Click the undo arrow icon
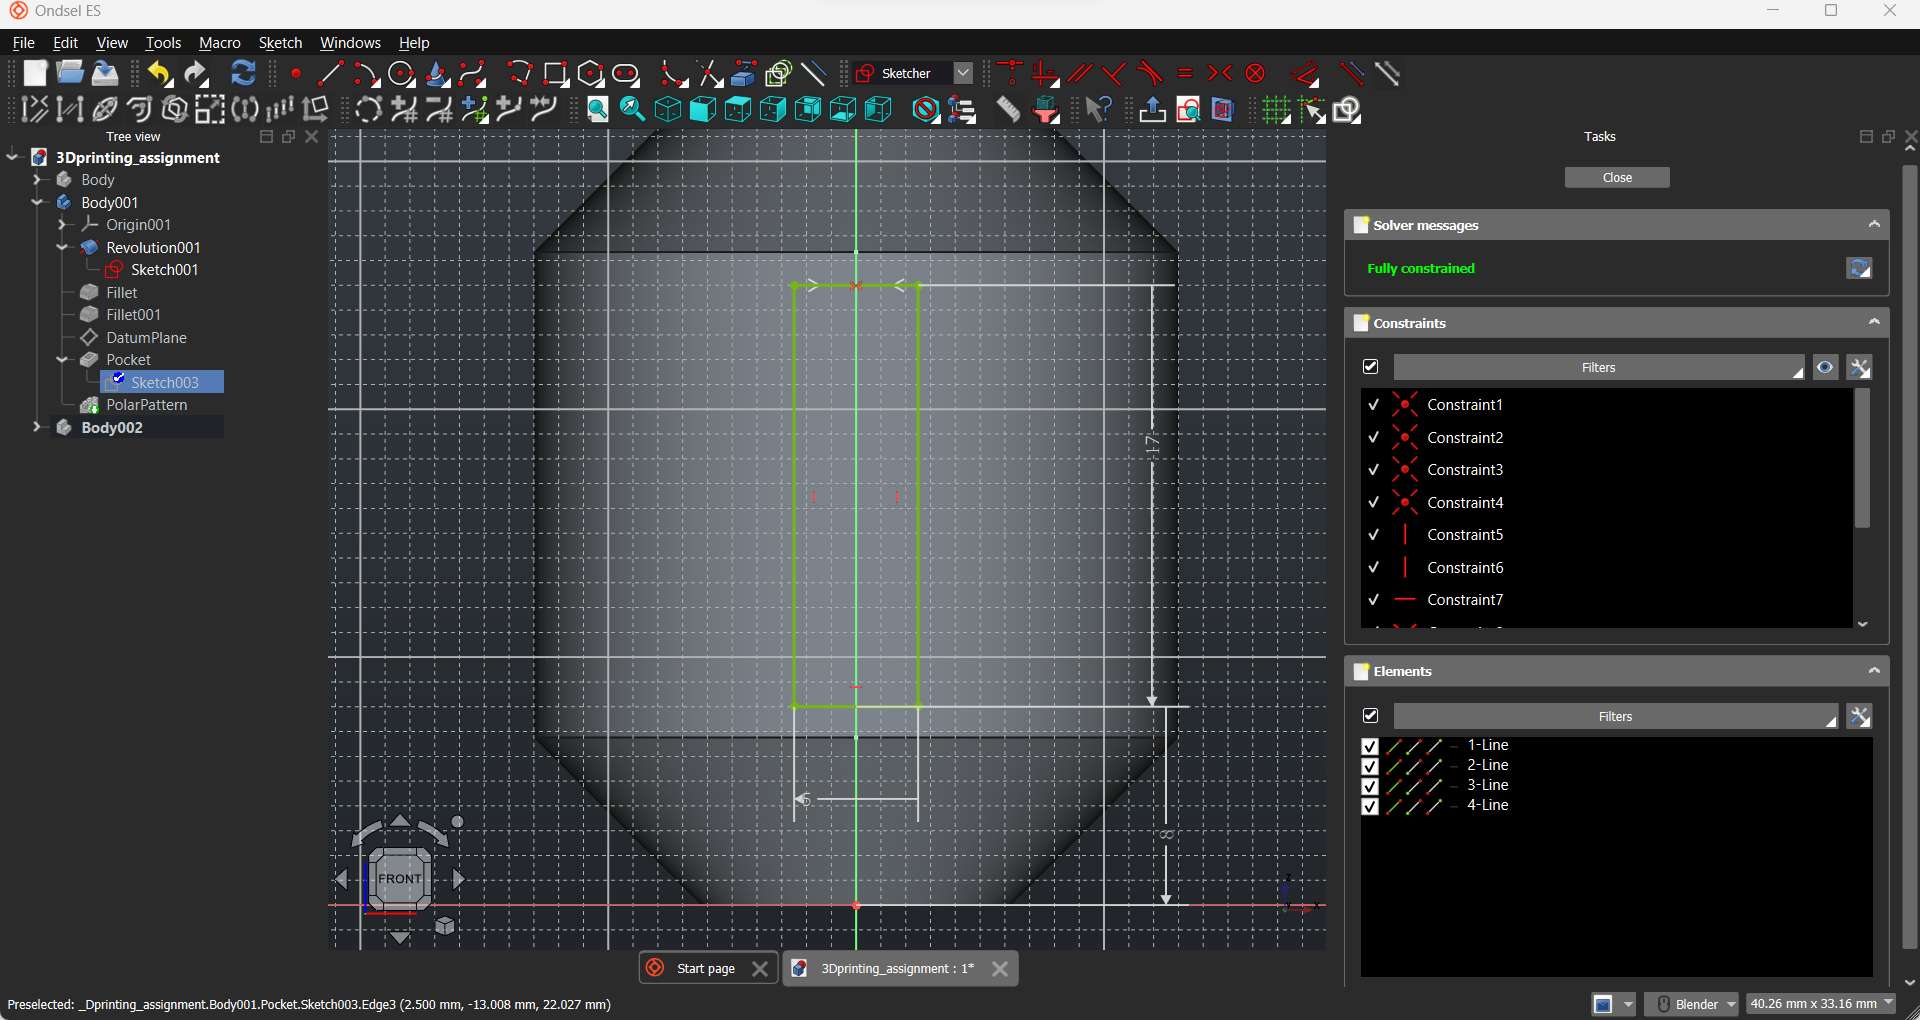Image resolution: width=1920 pixels, height=1020 pixels. tap(159, 74)
